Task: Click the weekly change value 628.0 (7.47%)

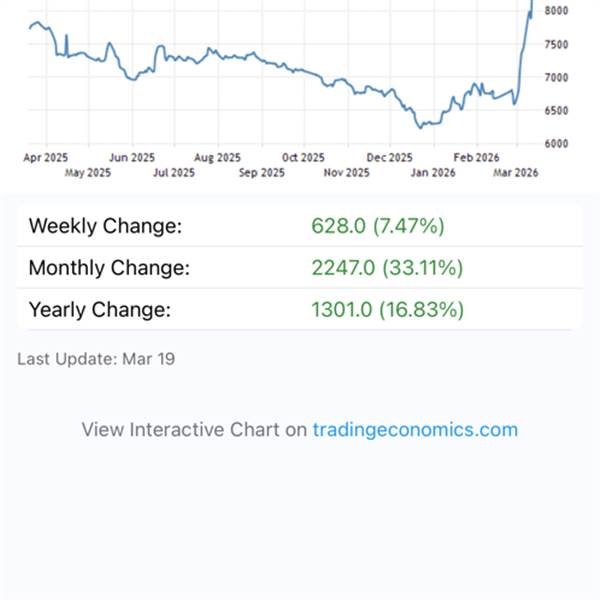Action: pos(378,226)
